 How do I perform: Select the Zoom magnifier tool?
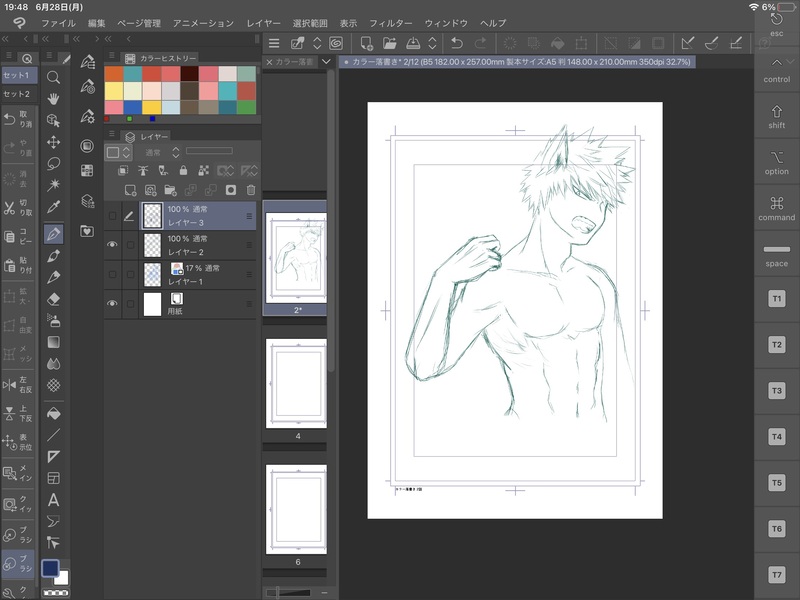pyautogui.click(x=54, y=77)
